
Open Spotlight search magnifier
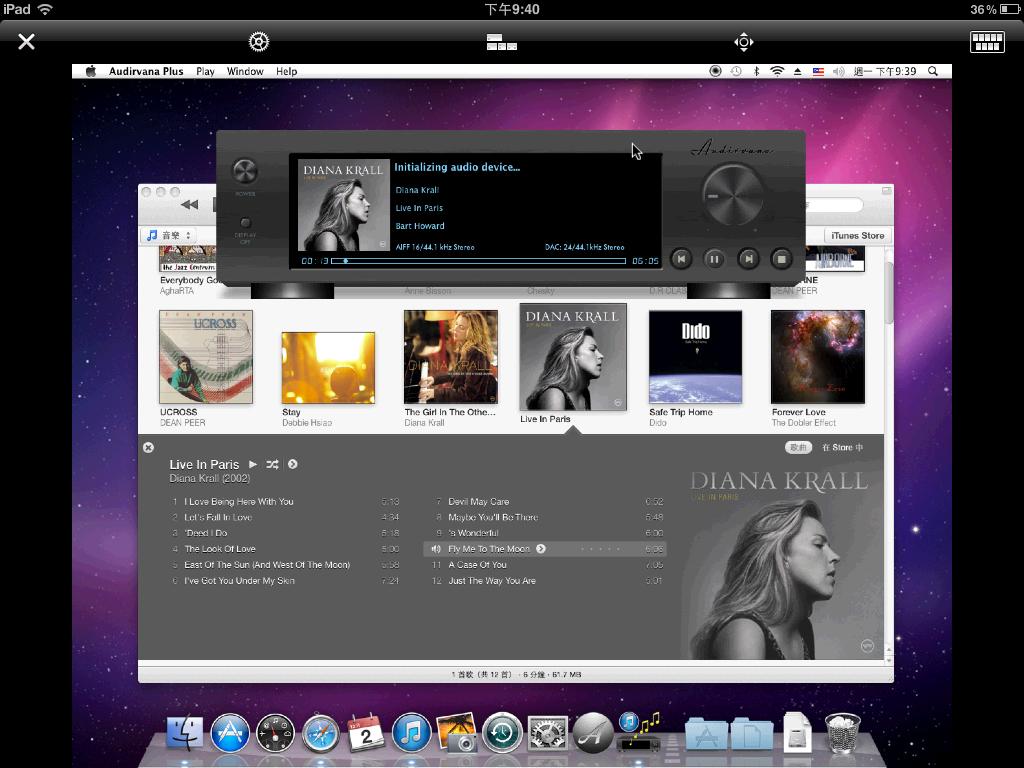(933, 71)
